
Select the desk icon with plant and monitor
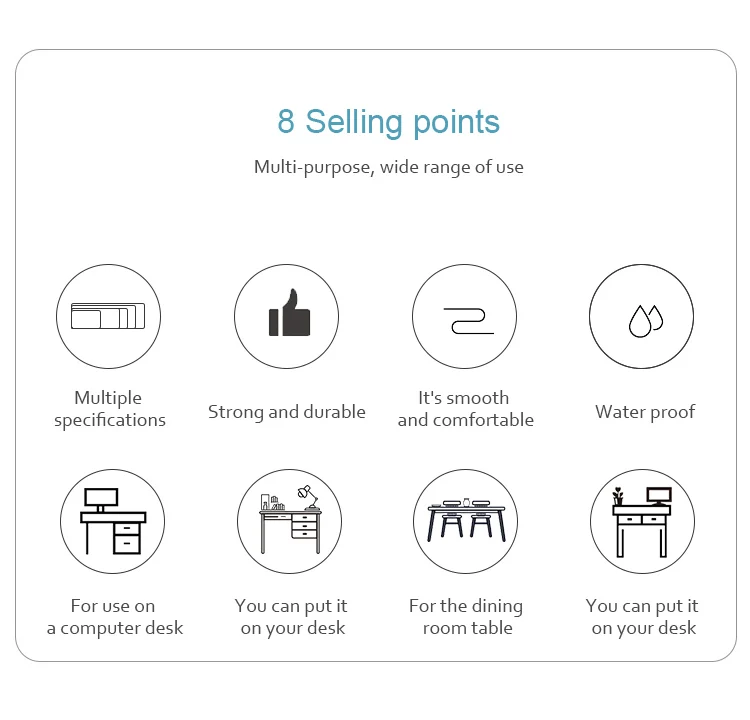[x=642, y=521]
